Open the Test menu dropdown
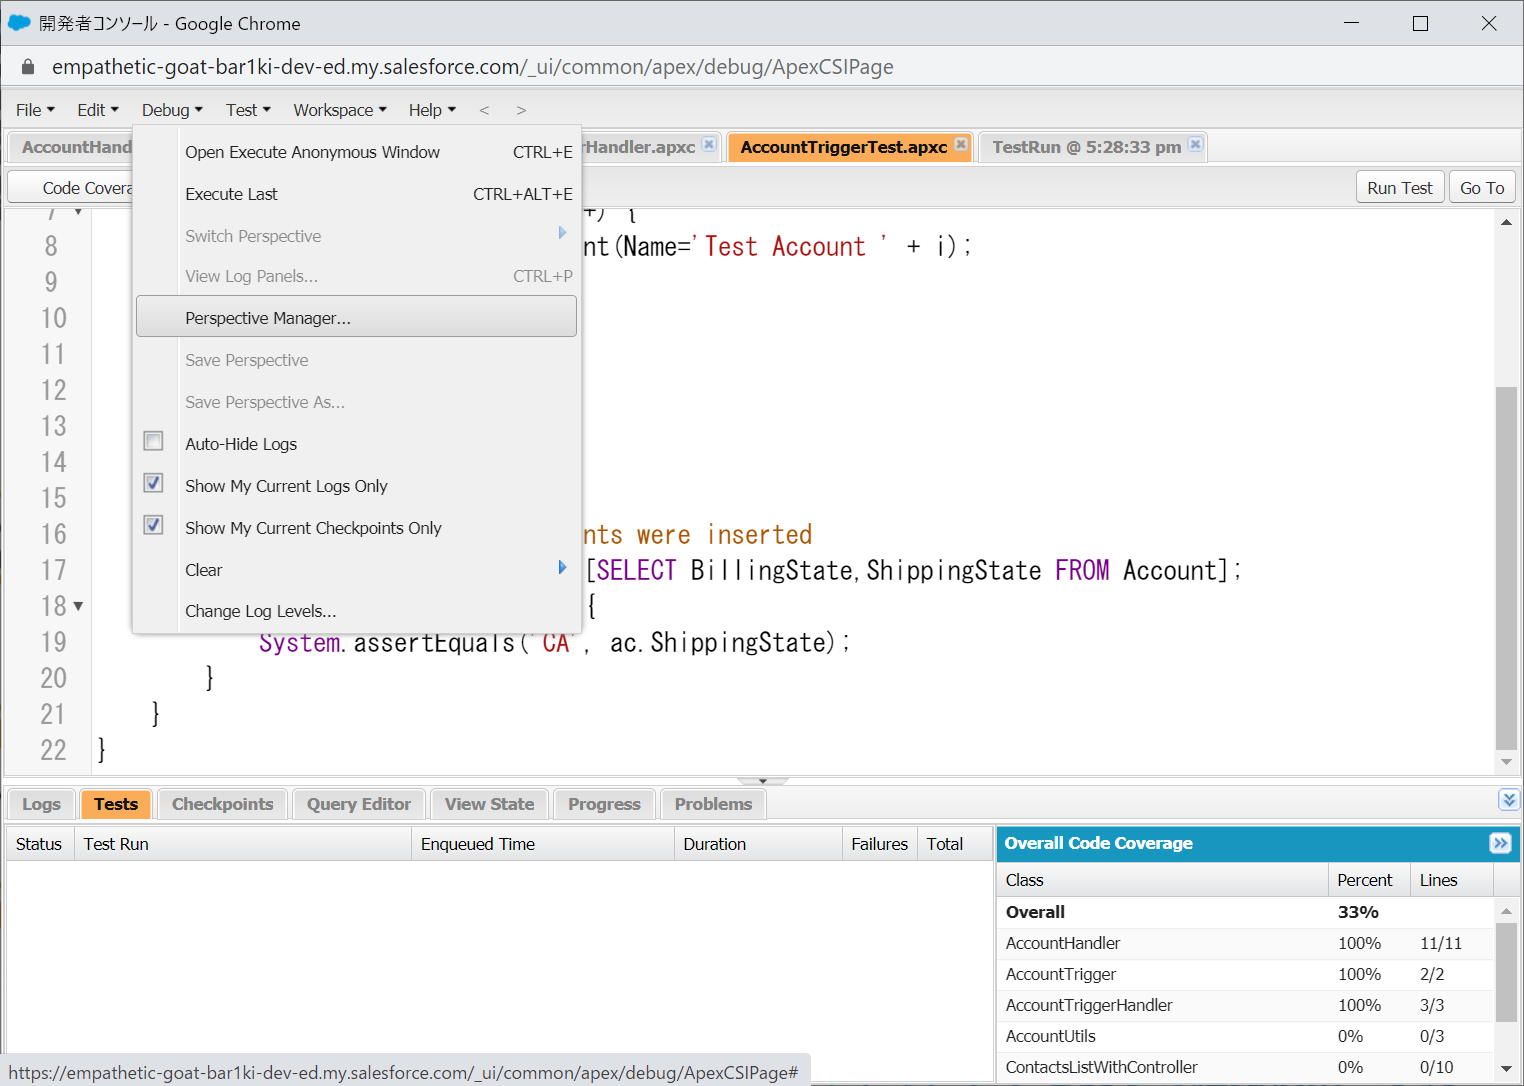Screen dimensions: 1524x1086 click(x=248, y=110)
